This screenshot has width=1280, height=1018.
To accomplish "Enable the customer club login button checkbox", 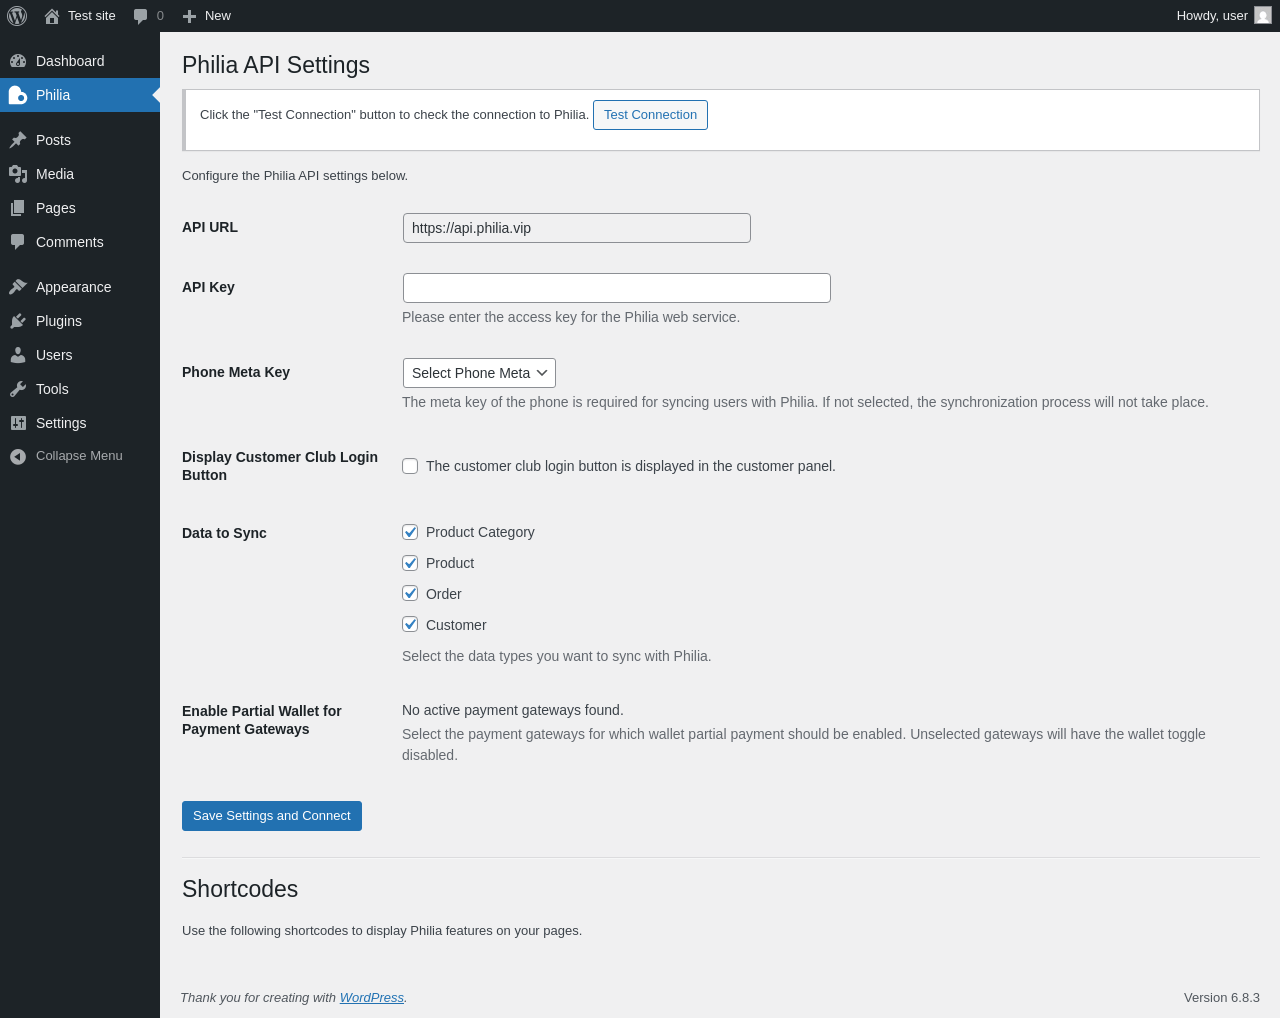I will 410,466.
